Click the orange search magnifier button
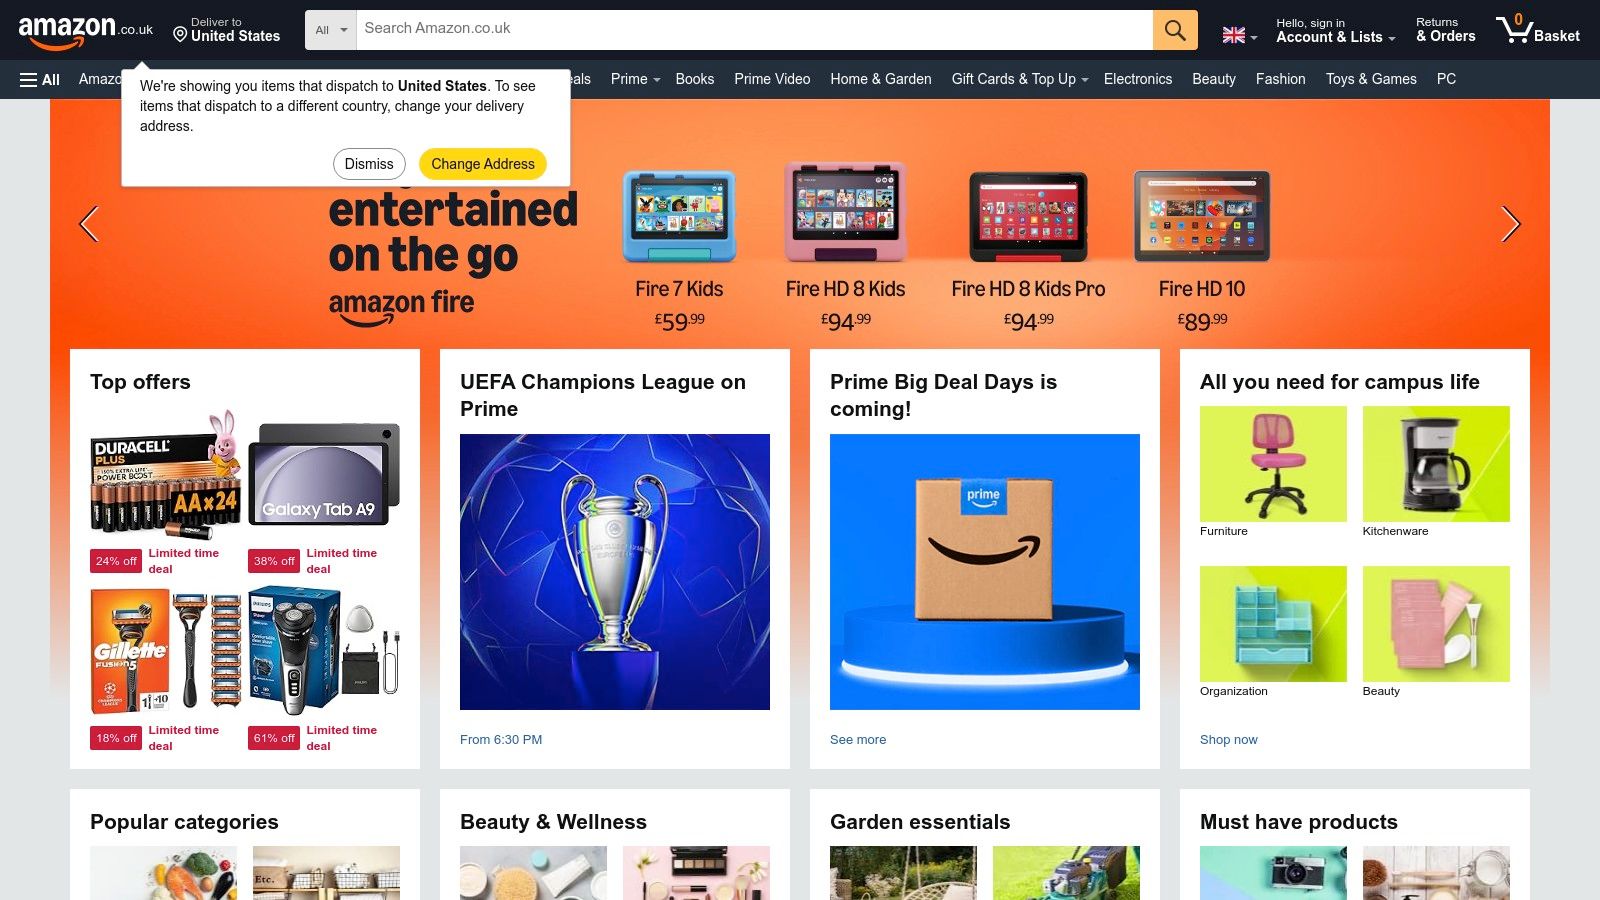This screenshot has width=1600, height=900. (x=1175, y=30)
